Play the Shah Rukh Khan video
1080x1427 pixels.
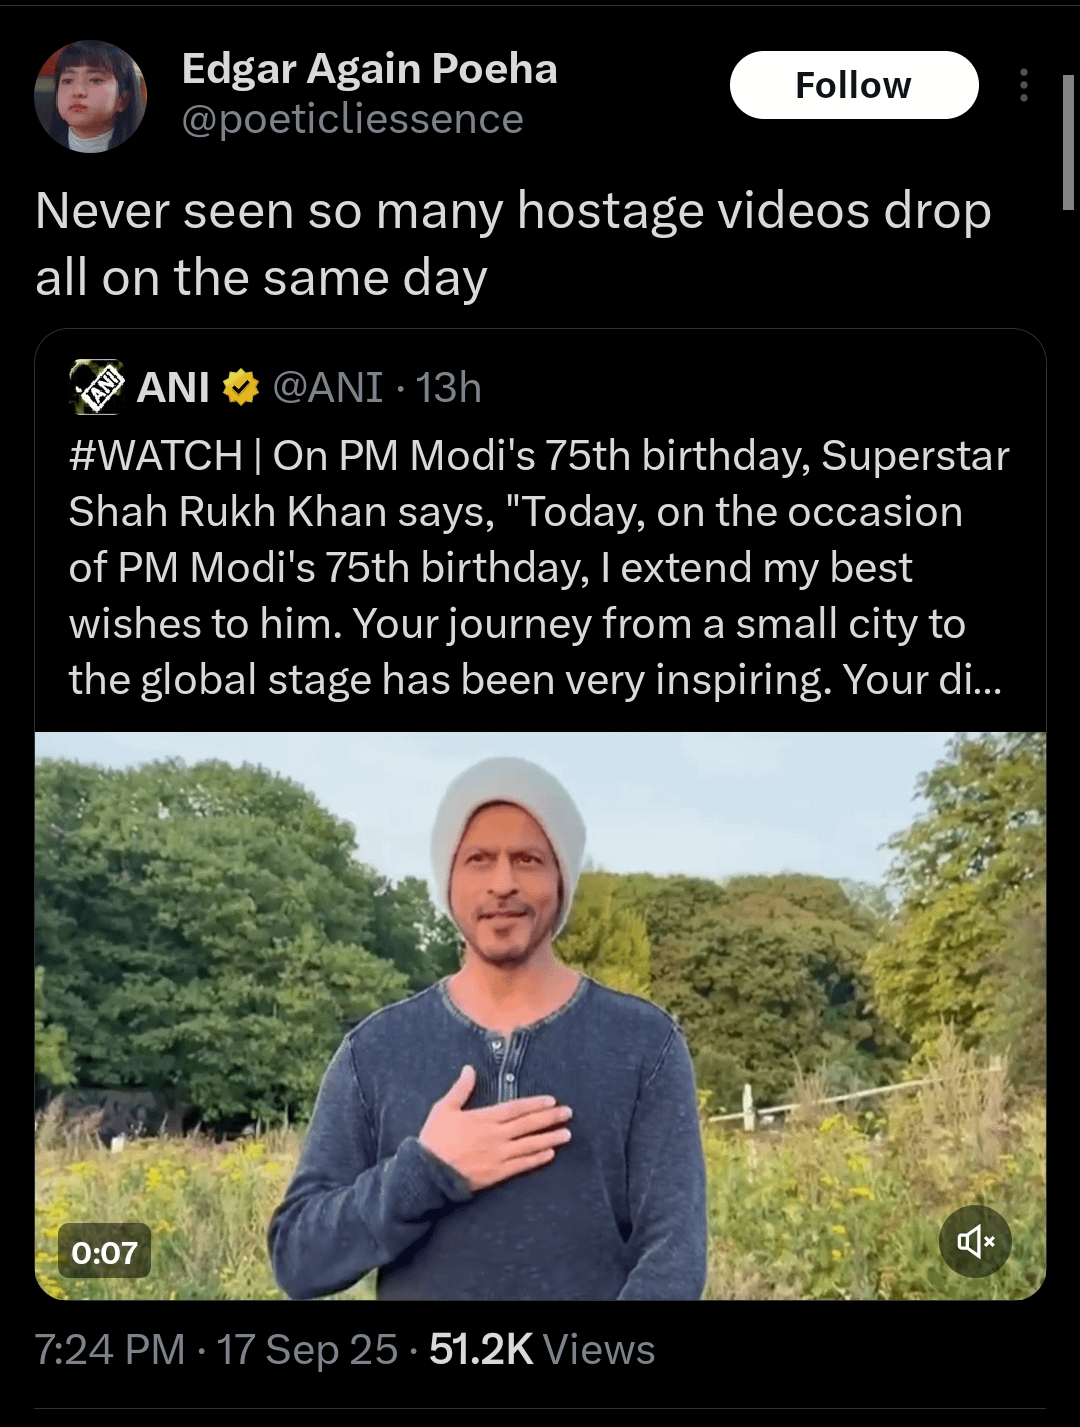coord(540,1016)
